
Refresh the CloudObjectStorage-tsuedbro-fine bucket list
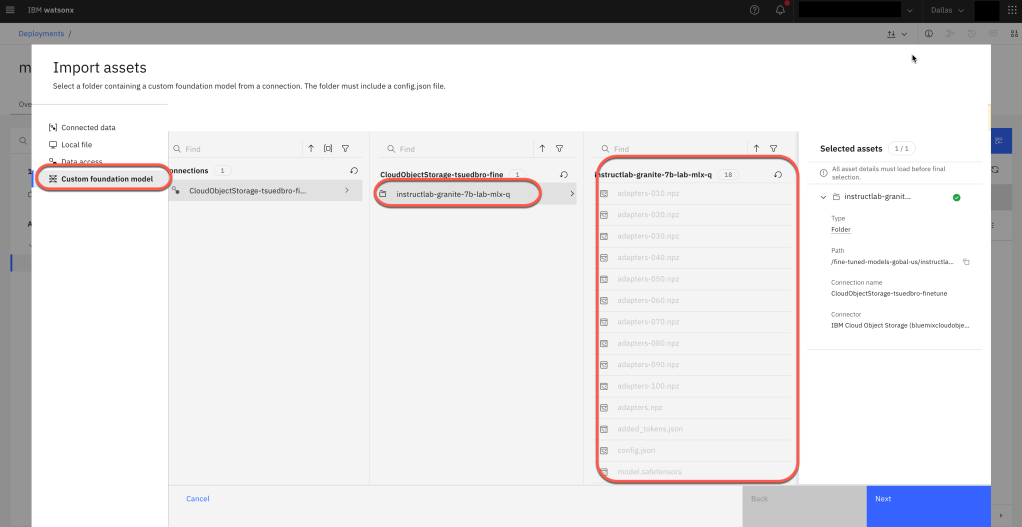pos(563,175)
